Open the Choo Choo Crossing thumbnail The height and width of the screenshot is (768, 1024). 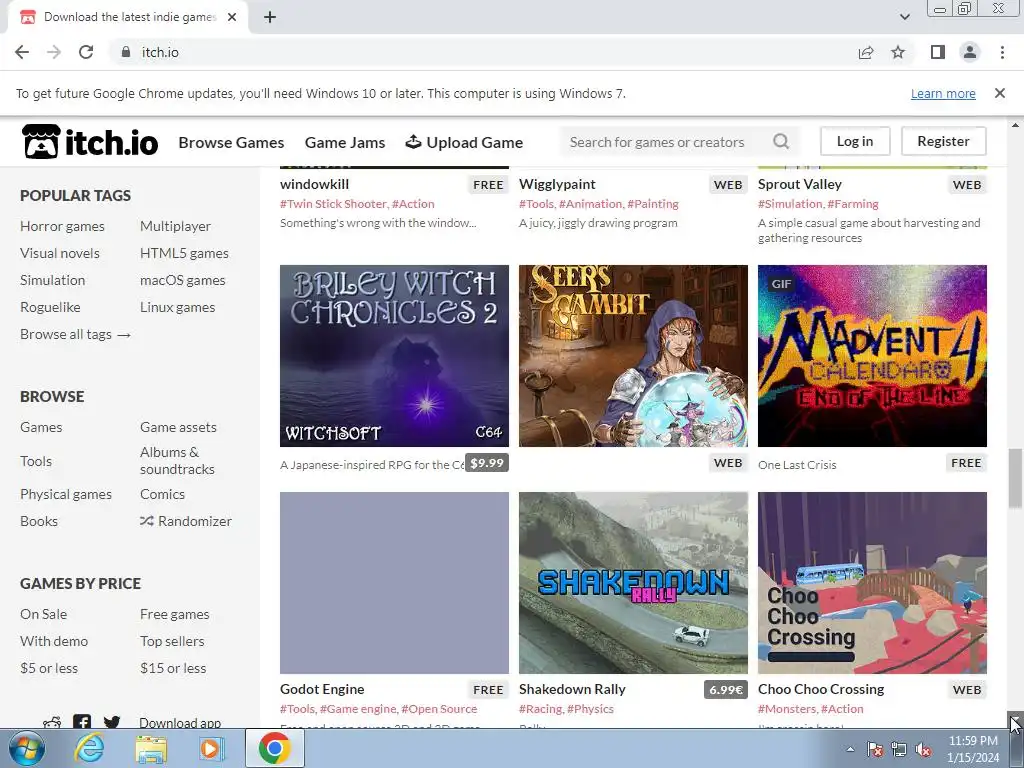point(872,583)
